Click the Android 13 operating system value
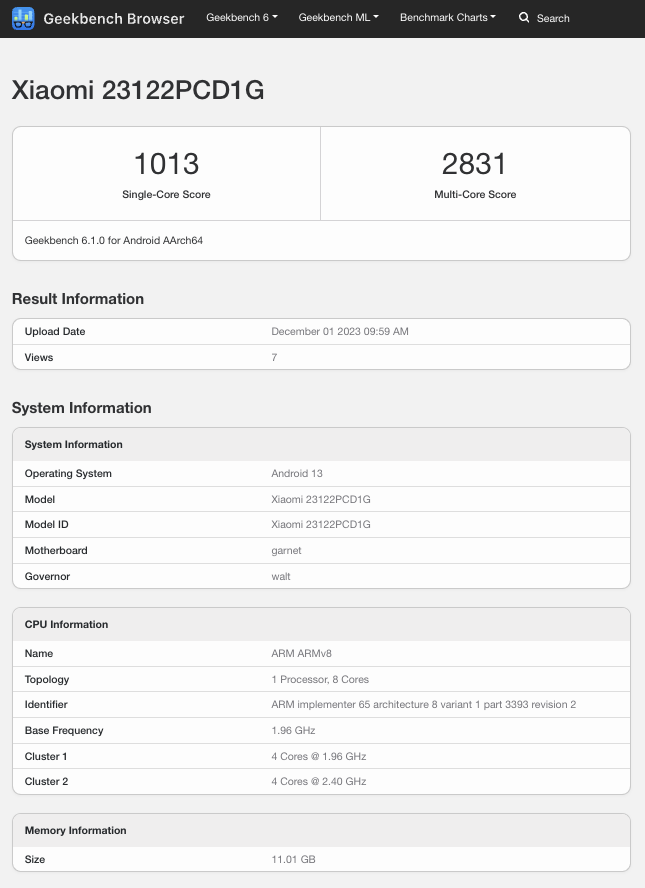 297,474
